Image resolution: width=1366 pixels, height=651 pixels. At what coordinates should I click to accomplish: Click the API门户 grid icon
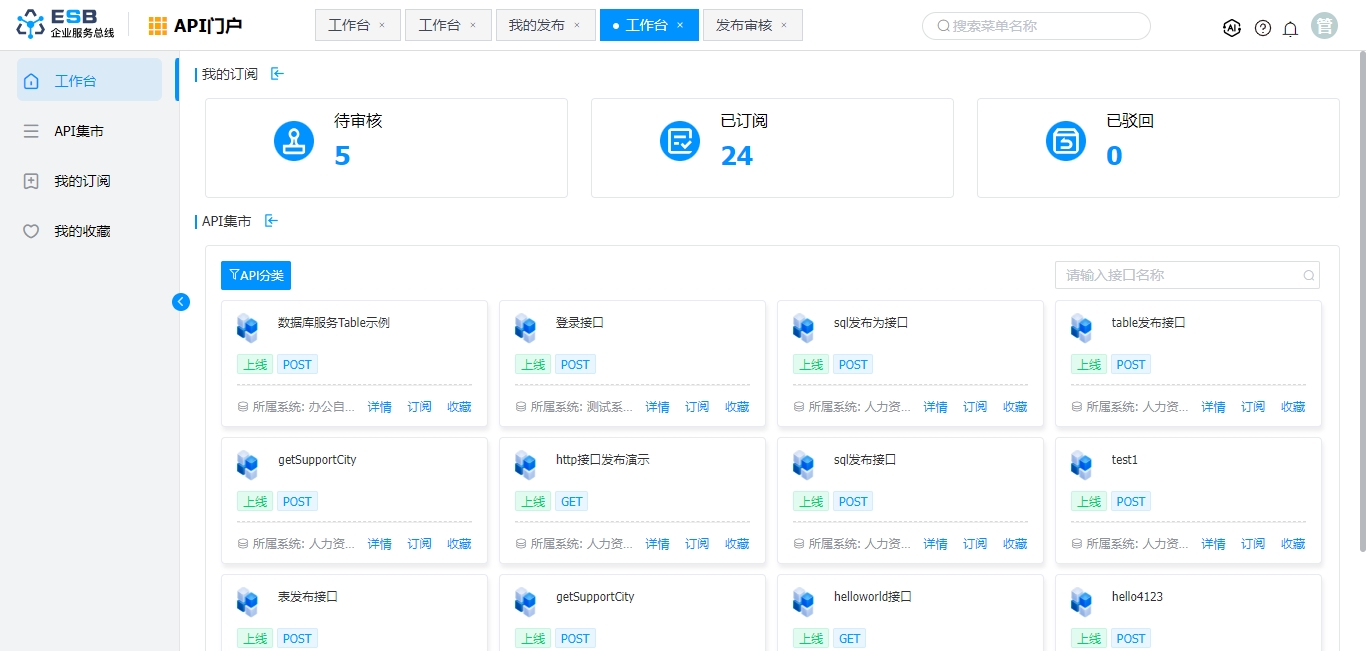coord(158,26)
